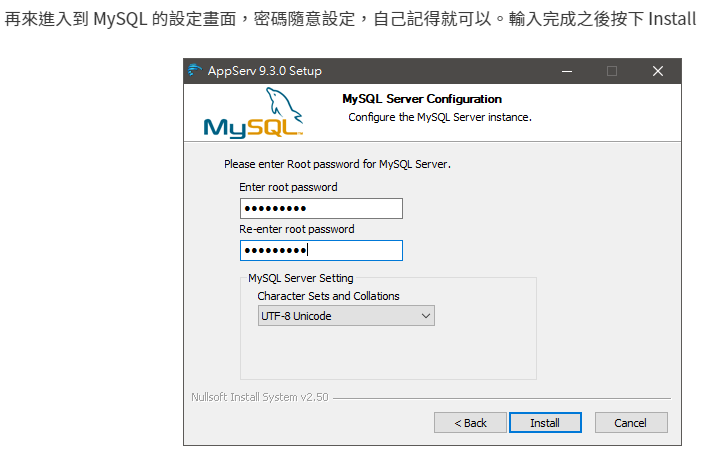Viewport: 703px width, 455px height.
Task: Go back with the < Back button
Action: [x=470, y=423]
